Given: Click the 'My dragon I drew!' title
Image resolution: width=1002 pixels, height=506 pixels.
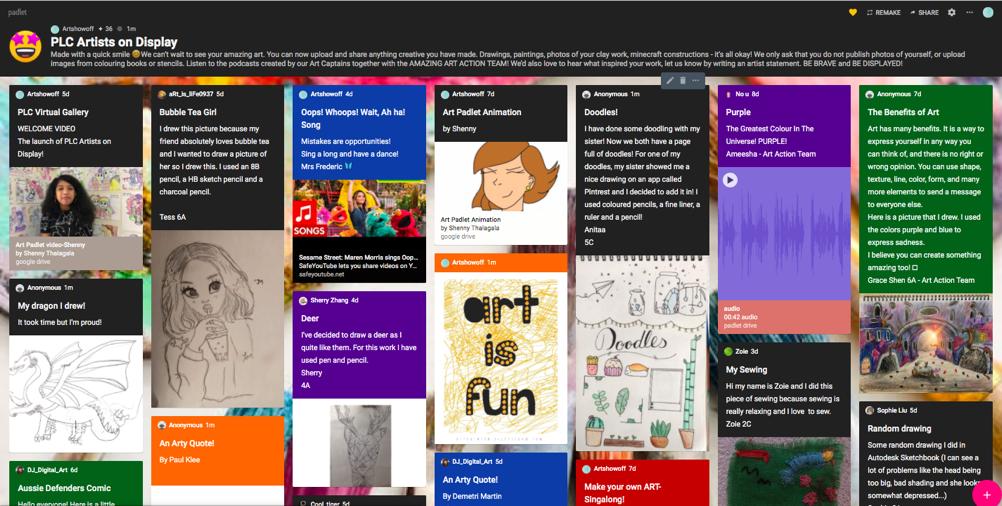Looking at the screenshot, I should [51, 306].
